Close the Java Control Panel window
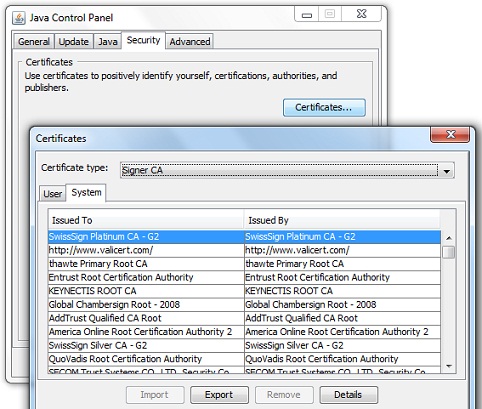 361,14
